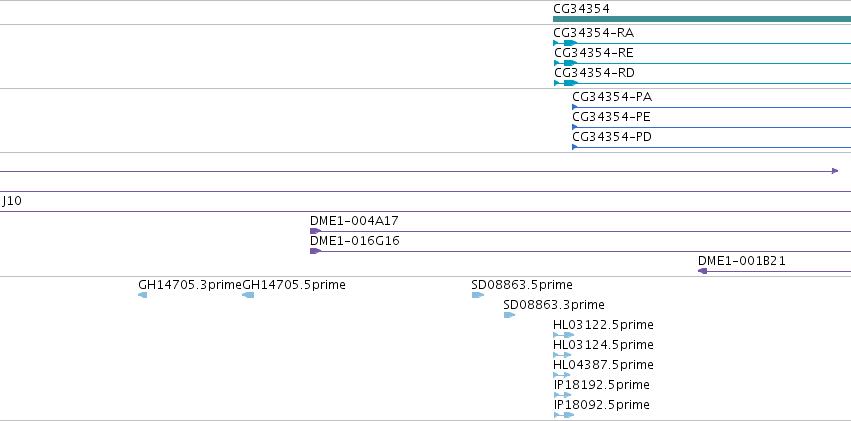Select the GH14705.5prime EST arrow
The image size is (851, 421).
(248, 295)
